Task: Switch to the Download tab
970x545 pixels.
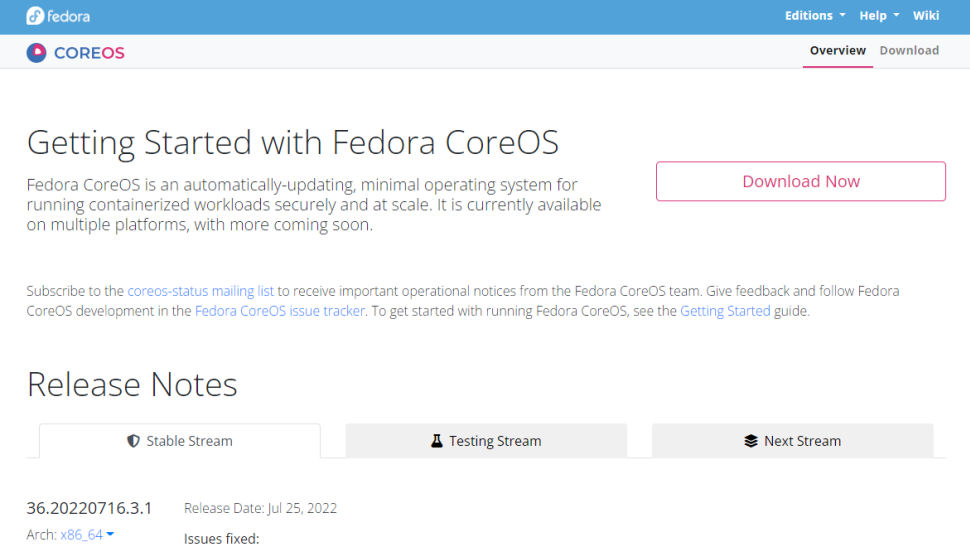Action: point(909,51)
